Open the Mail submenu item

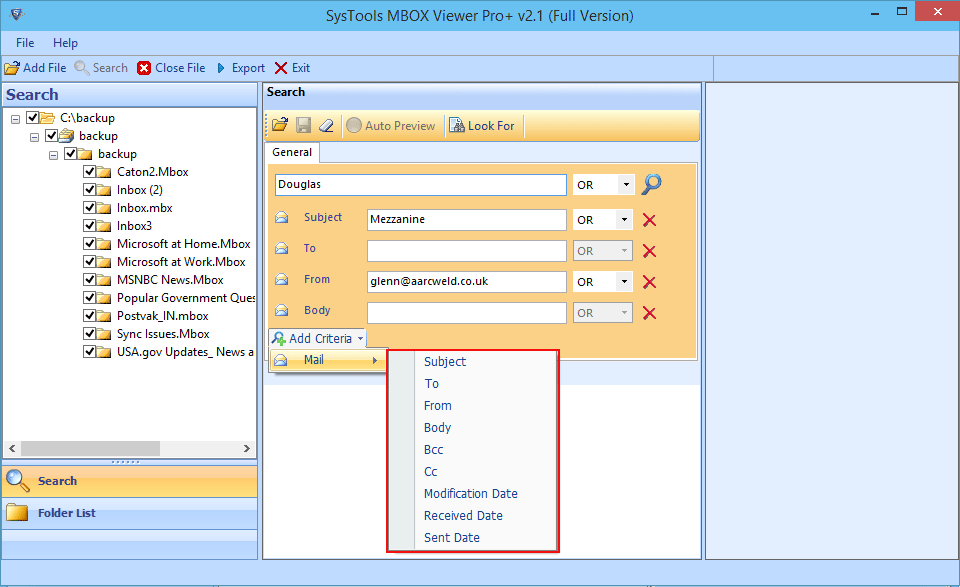[x=328, y=360]
